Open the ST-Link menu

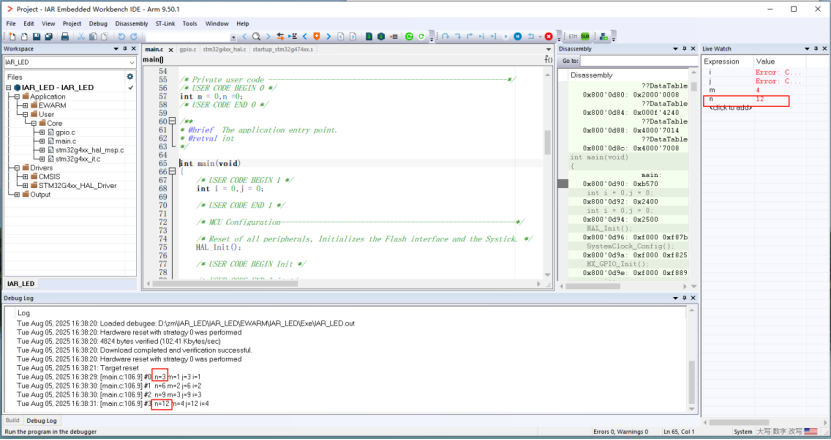click(x=165, y=24)
